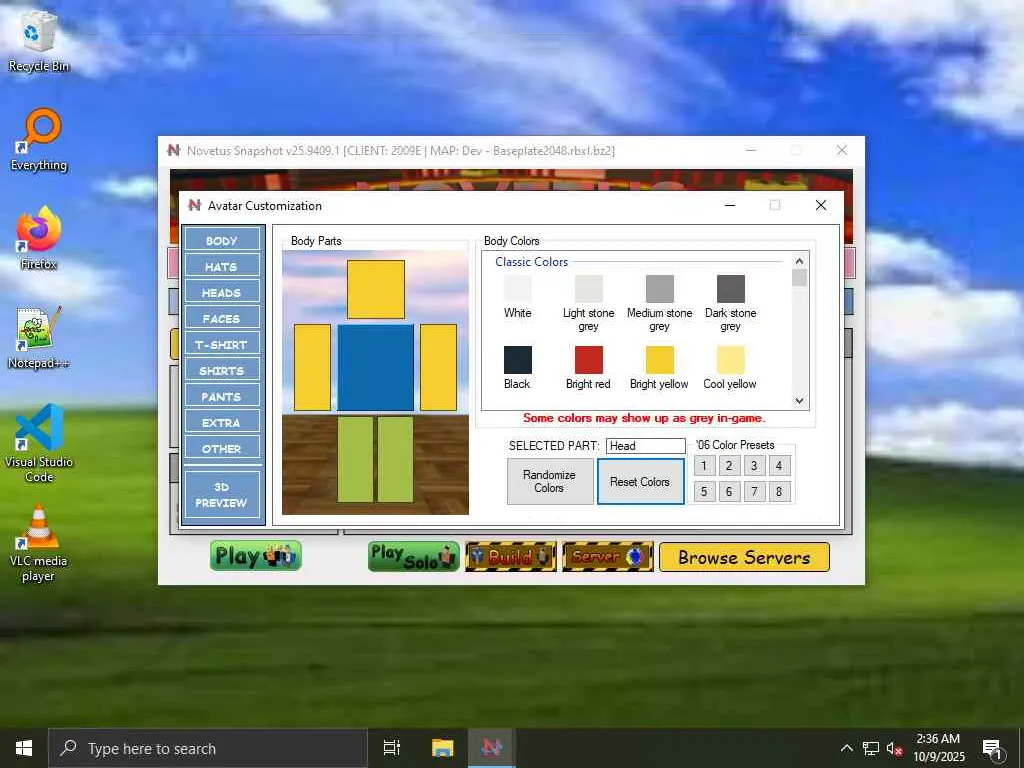Select the Novetus taskbar icon
The image size is (1024, 768).
492,748
